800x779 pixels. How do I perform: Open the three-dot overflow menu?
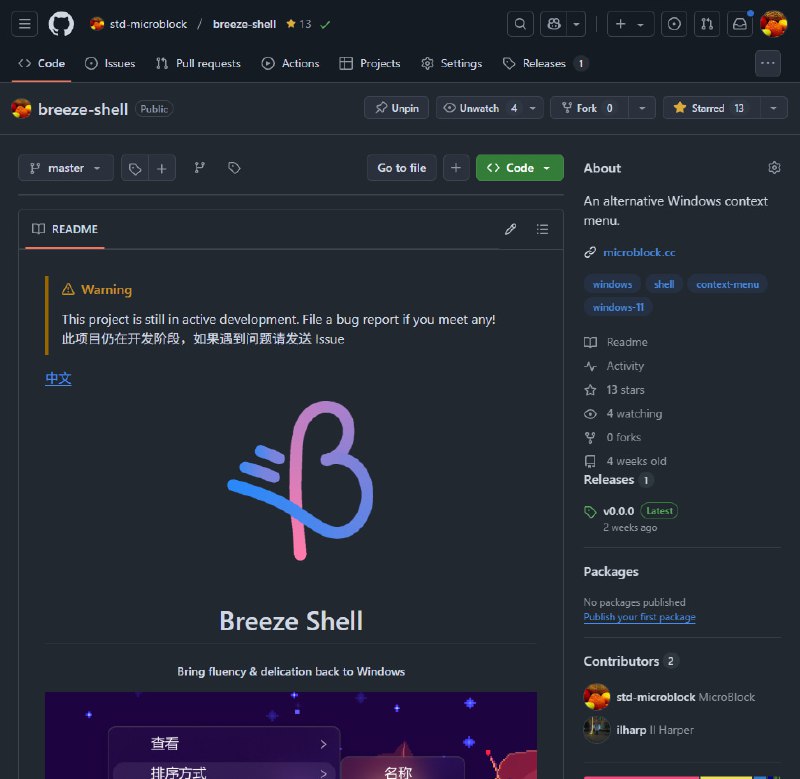click(x=767, y=63)
